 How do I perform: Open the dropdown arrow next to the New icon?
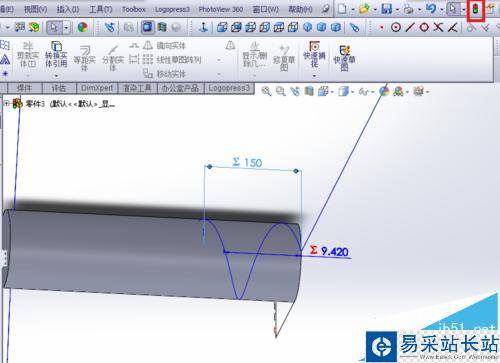point(353,10)
